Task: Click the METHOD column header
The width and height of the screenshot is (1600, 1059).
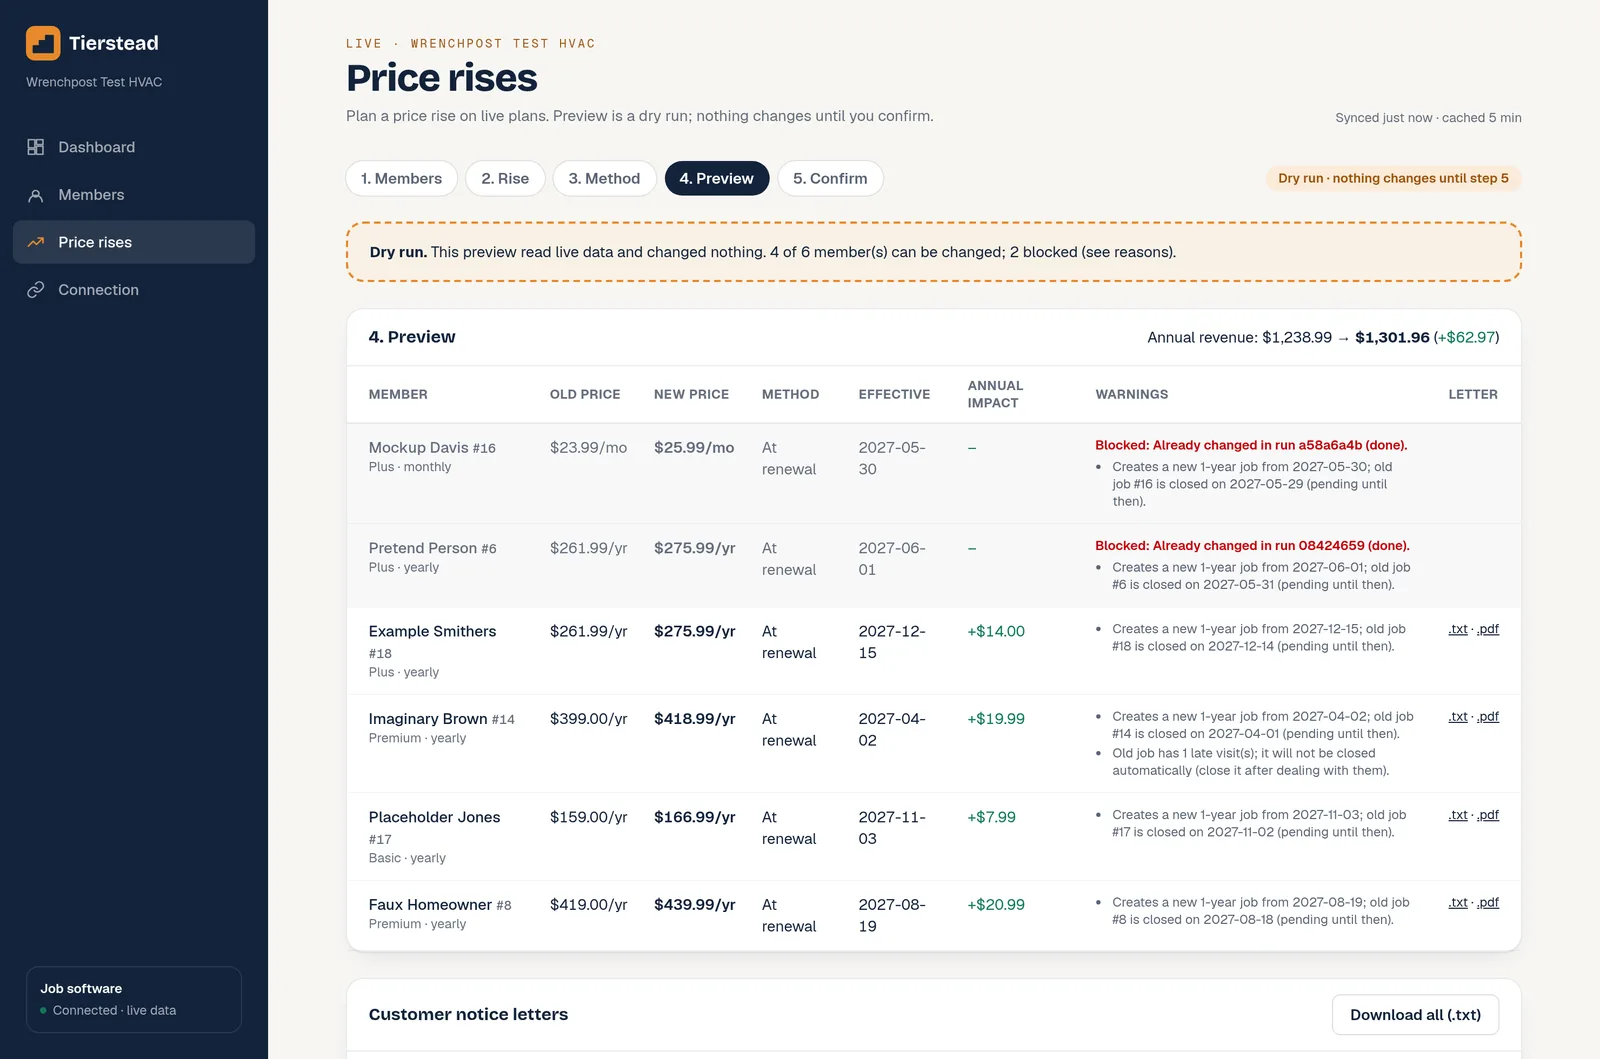Action: pos(790,394)
